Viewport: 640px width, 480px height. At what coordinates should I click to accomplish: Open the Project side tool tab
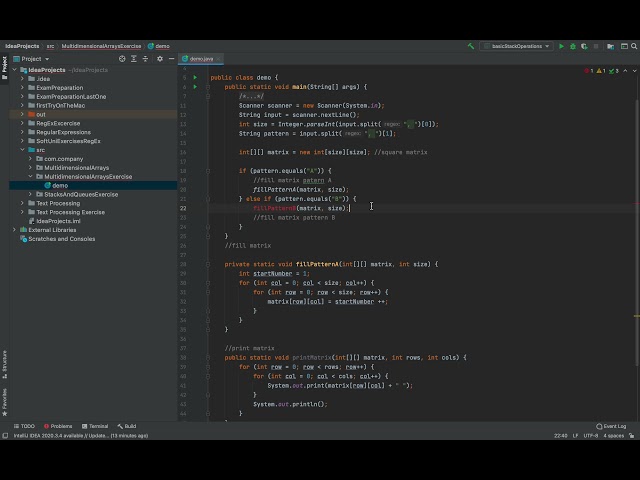pos(4,68)
